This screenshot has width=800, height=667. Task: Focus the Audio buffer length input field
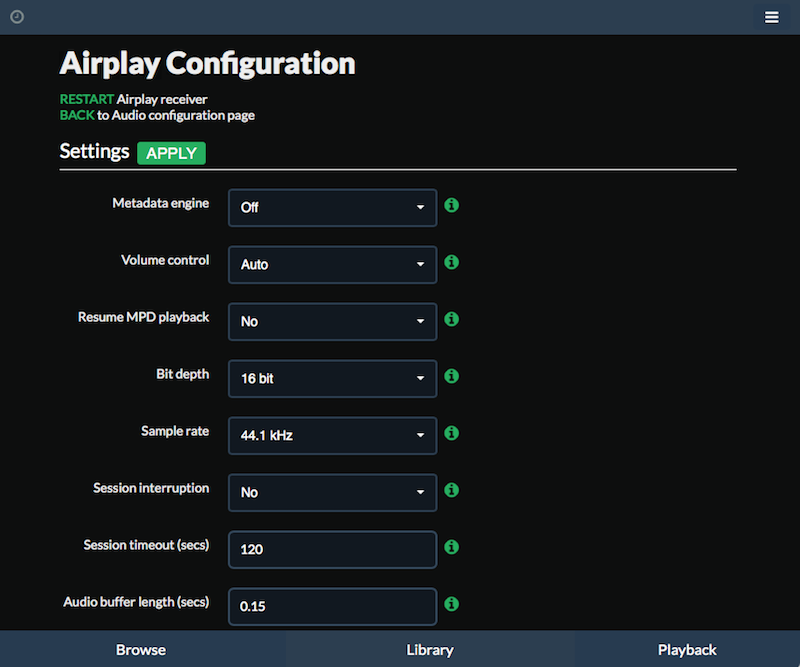click(333, 607)
